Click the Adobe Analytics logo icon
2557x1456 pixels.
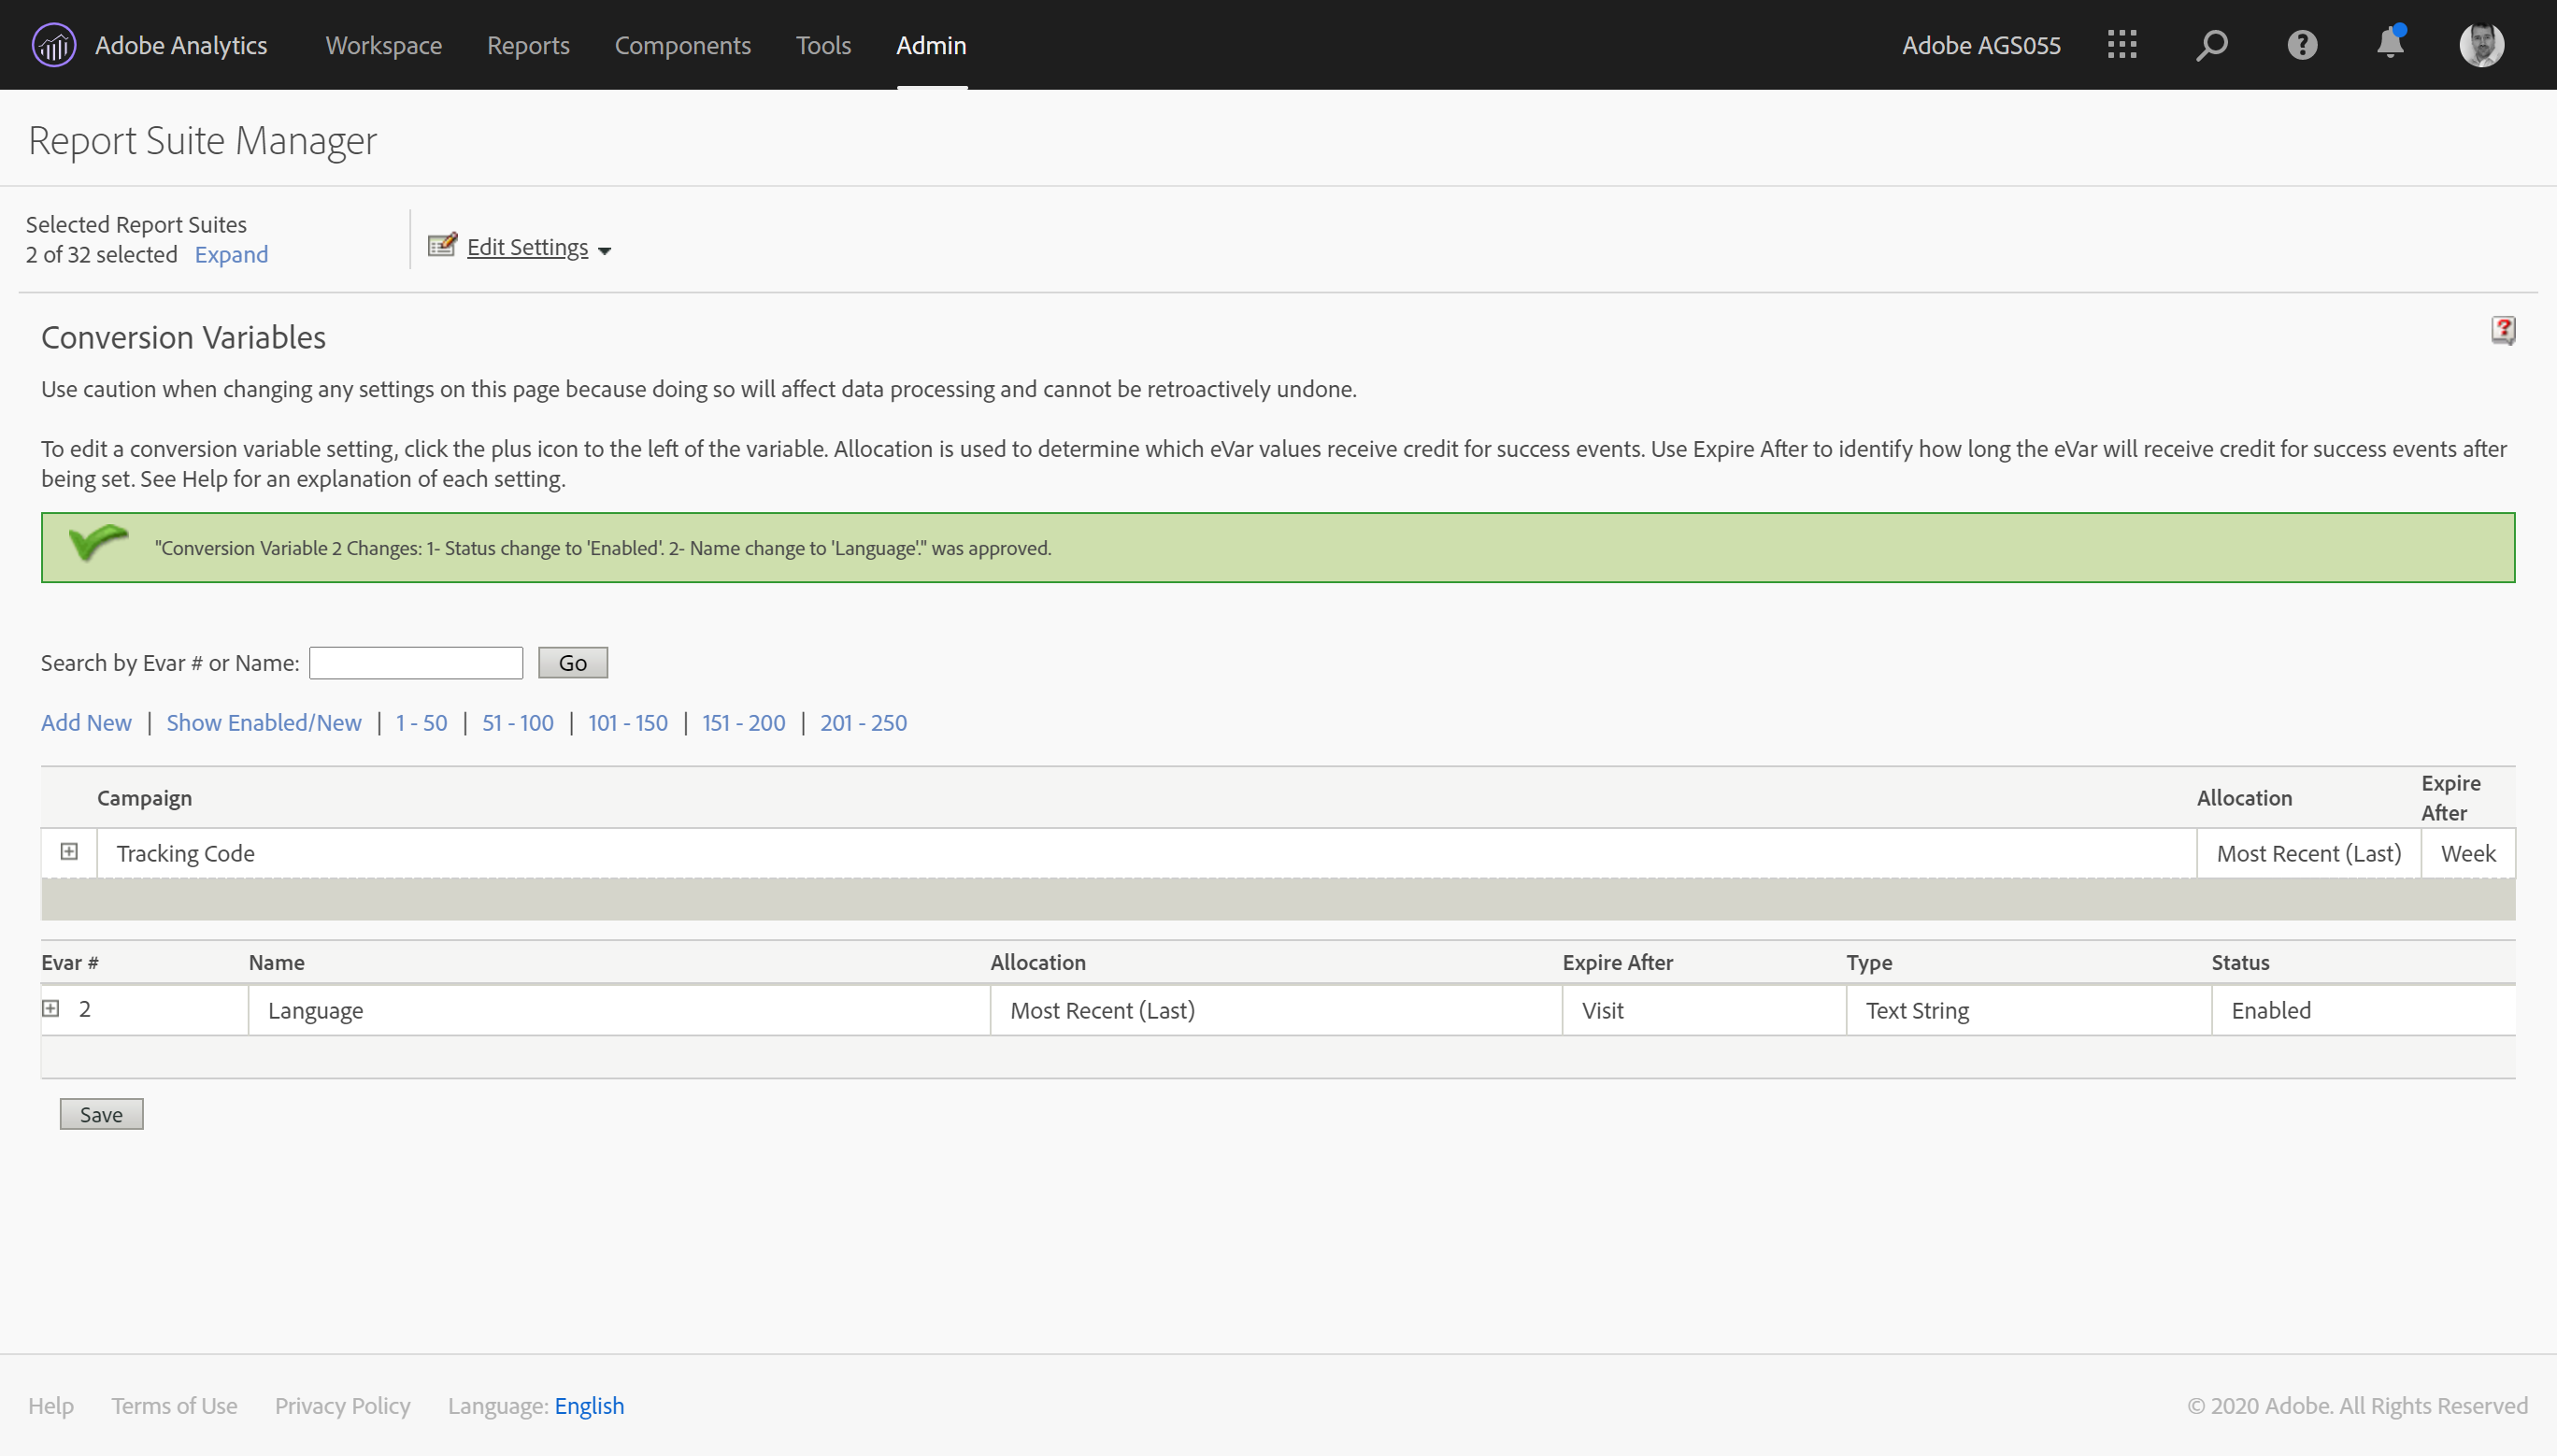[53, 45]
